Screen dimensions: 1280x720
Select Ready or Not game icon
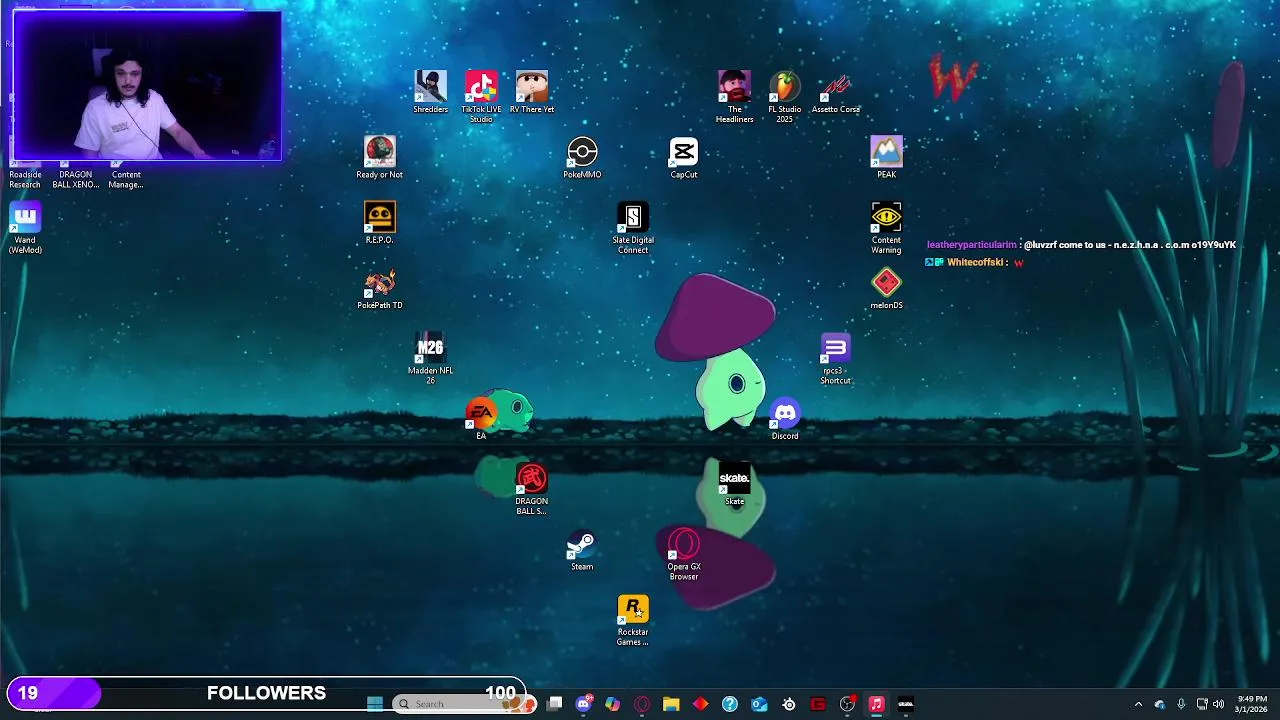pos(380,158)
